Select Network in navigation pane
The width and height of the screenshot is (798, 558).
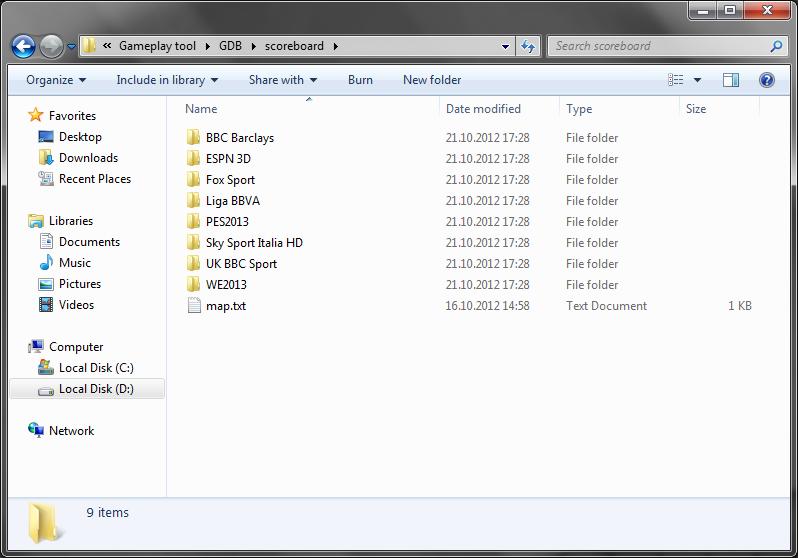71,431
